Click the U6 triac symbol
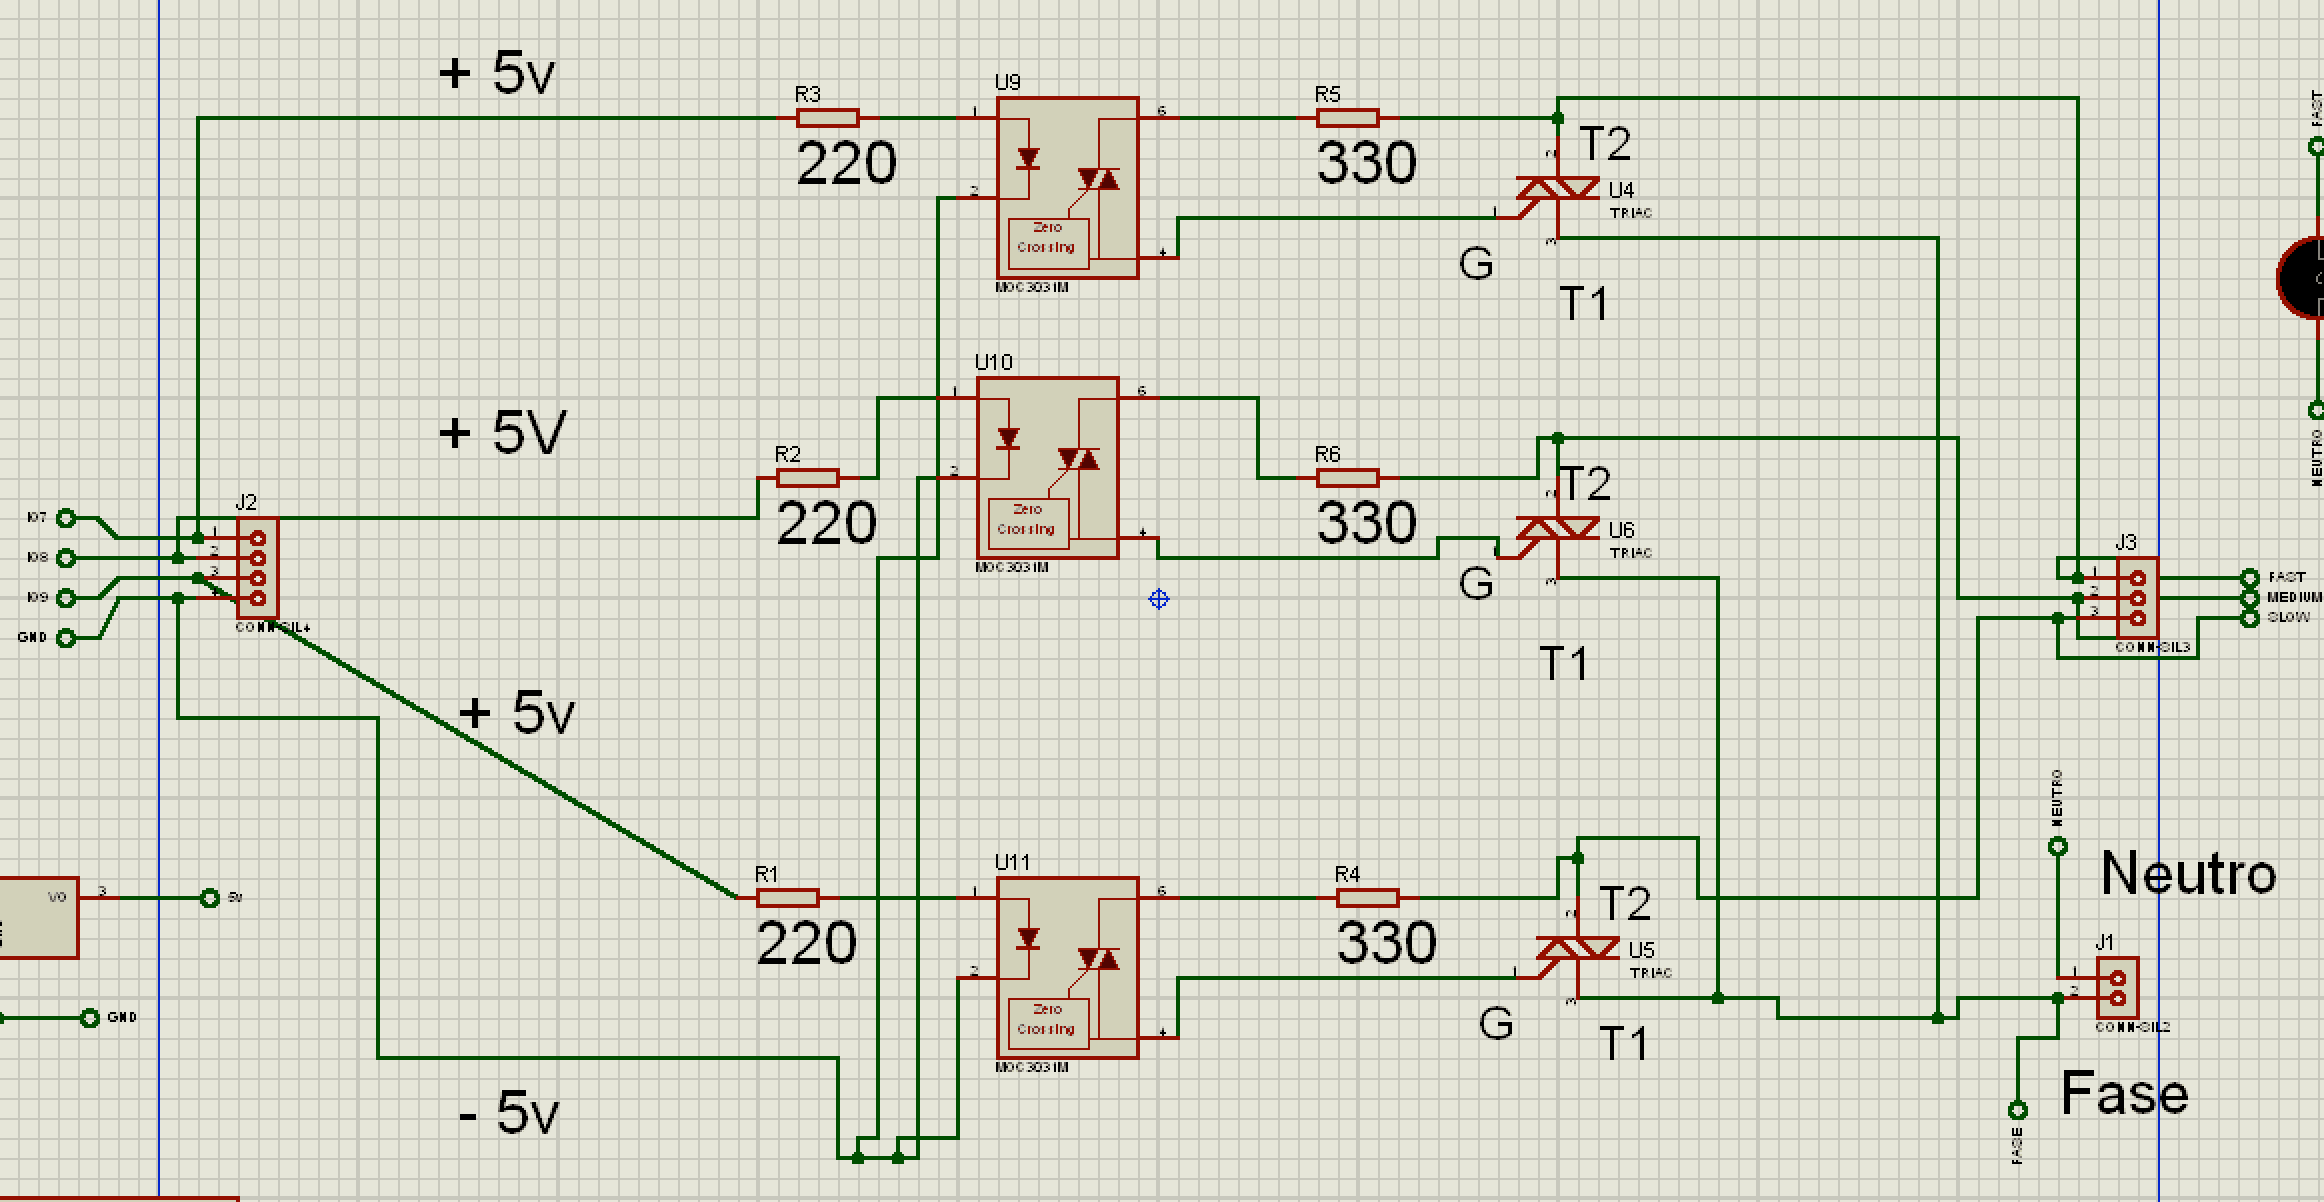This screenshot has width=2324, height=1202. pyautogui.click(x=1557, y=529)
